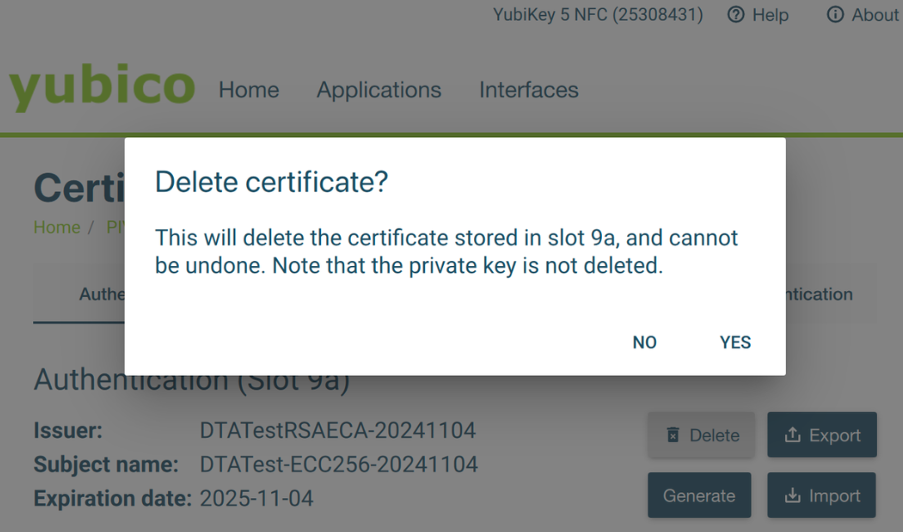Click the About text link
This screenshot has height=532, width=904.
[874, 15]
